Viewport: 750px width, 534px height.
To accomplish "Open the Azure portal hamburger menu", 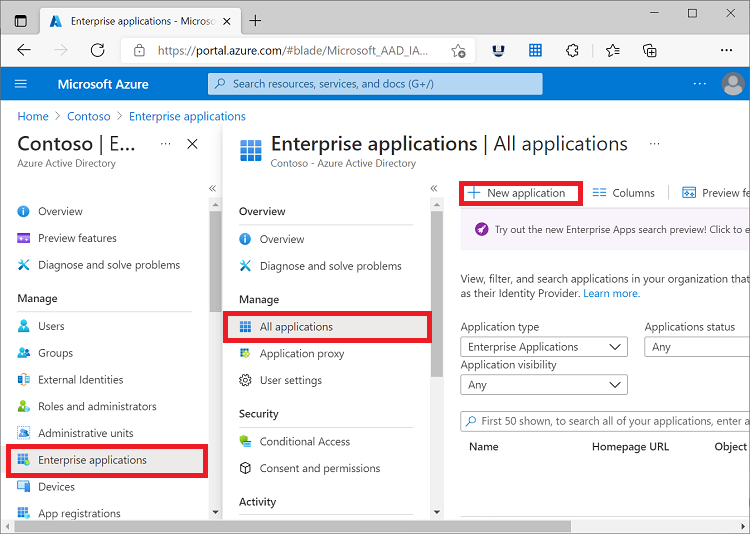I will pyautogui.click(x=21, y=84).
